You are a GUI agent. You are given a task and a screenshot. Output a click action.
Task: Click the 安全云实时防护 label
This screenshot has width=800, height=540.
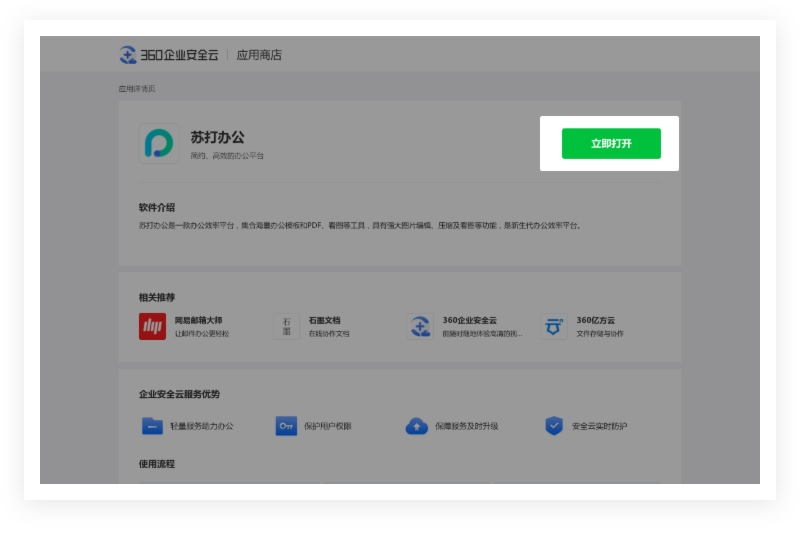pyautogui.click(x=599, y=426)
